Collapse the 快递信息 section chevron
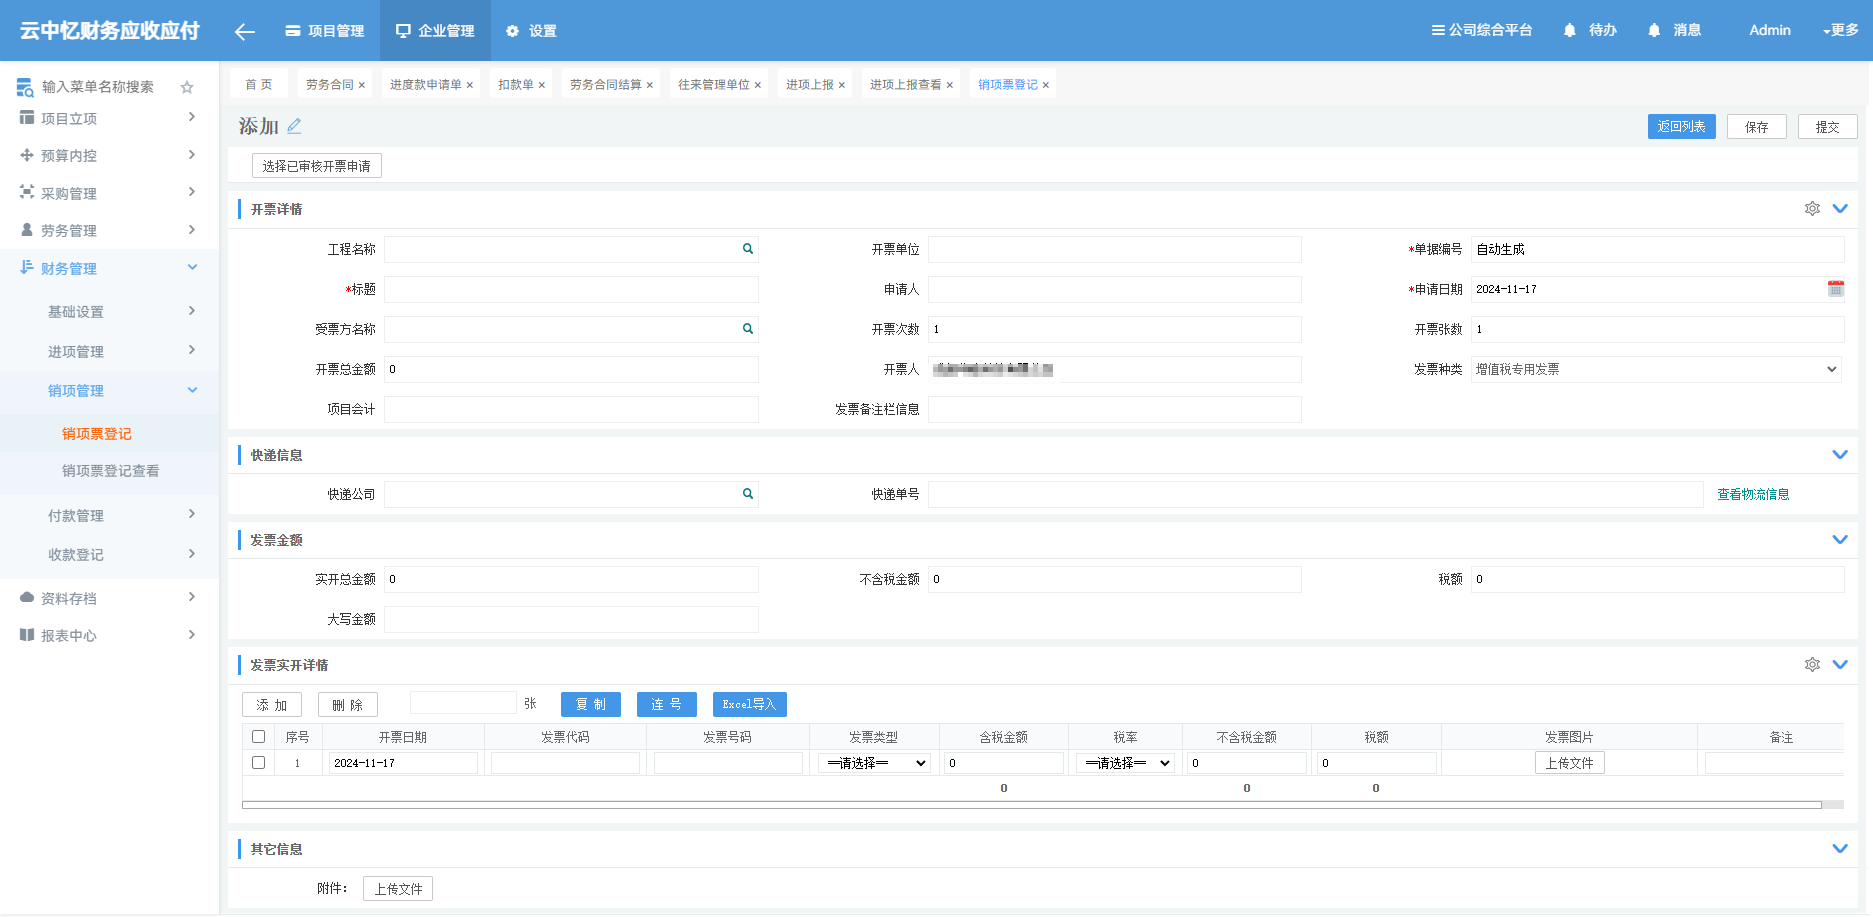Screen dimensions: 1873x917 tap(1840, 455)
